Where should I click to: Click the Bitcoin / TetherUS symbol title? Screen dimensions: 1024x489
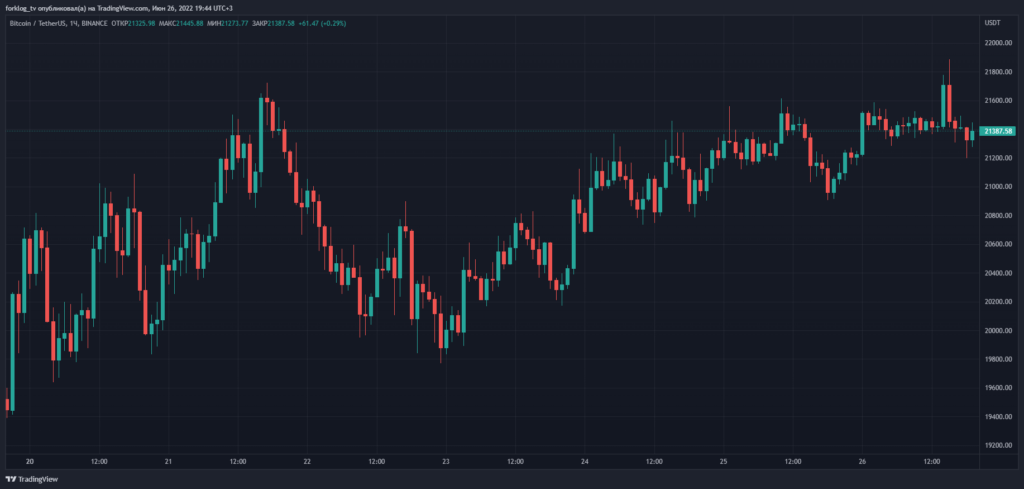pos(47,22)
